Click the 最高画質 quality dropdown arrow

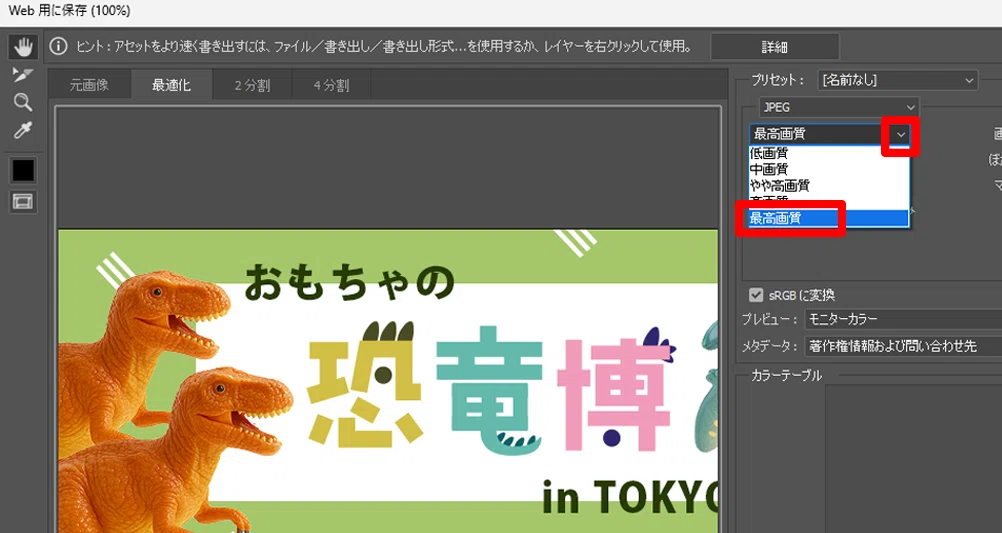click(x=900, y=135)
